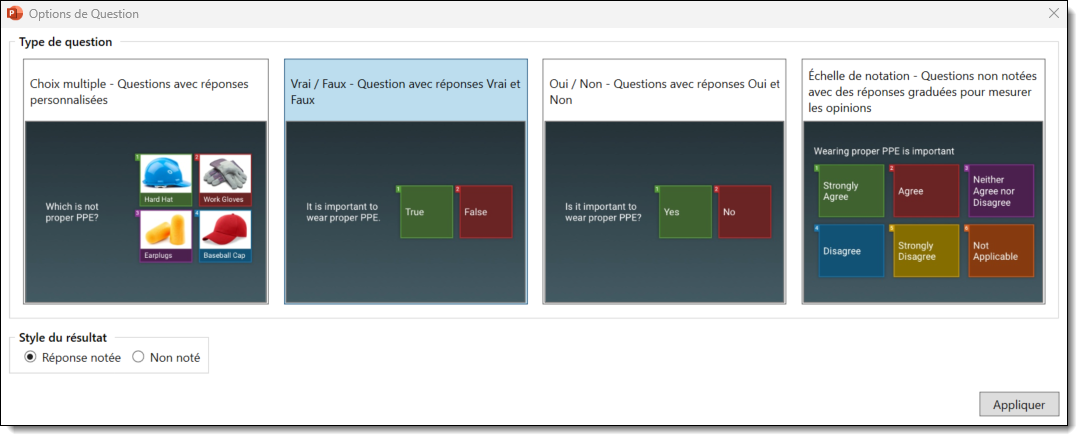This screenshot has width=1083, height=441.
Task: Select the 'Vrai / Faux' question type
Action: [405, 92]
